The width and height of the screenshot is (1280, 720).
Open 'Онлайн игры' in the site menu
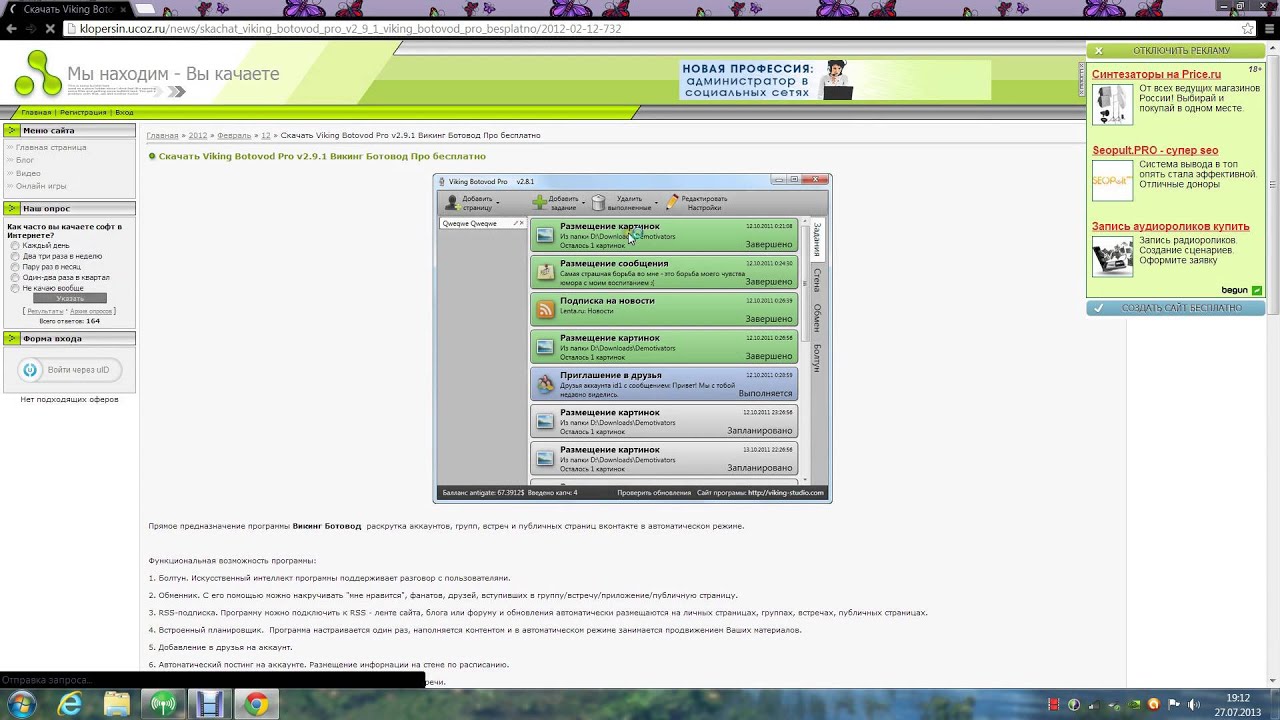(x=41, y=186)
